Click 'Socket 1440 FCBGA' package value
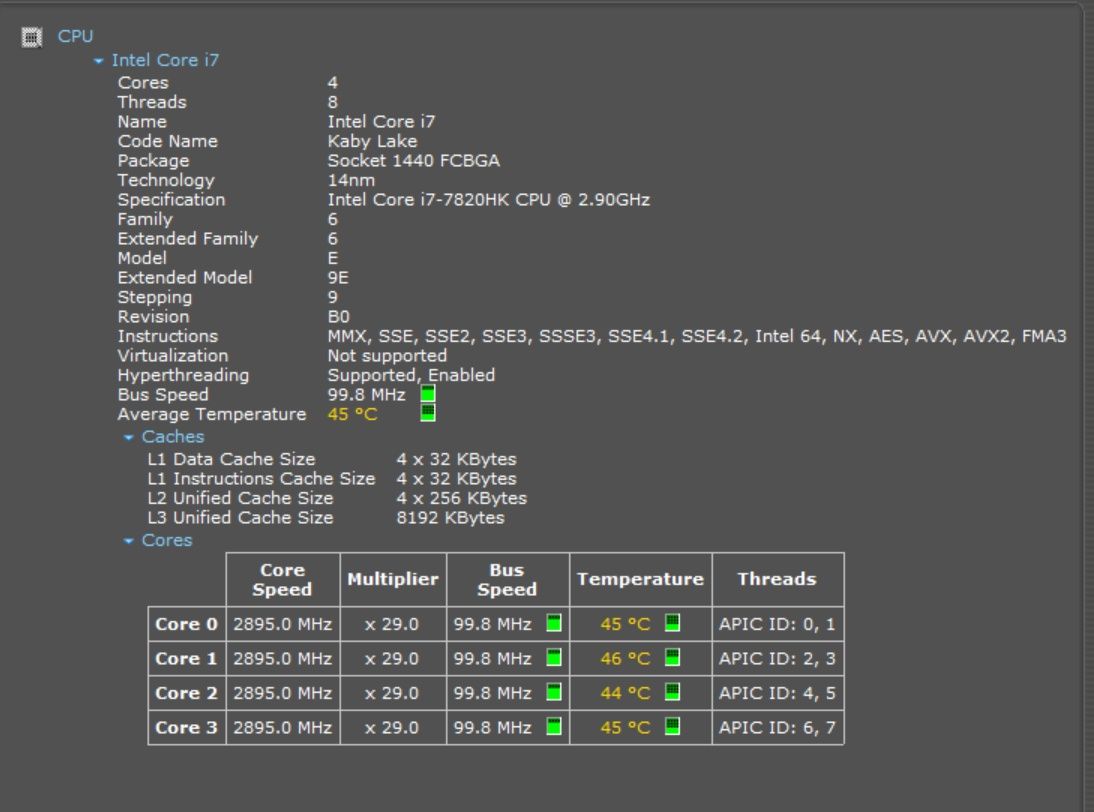 pyautogui.click(x=414, y=161)
